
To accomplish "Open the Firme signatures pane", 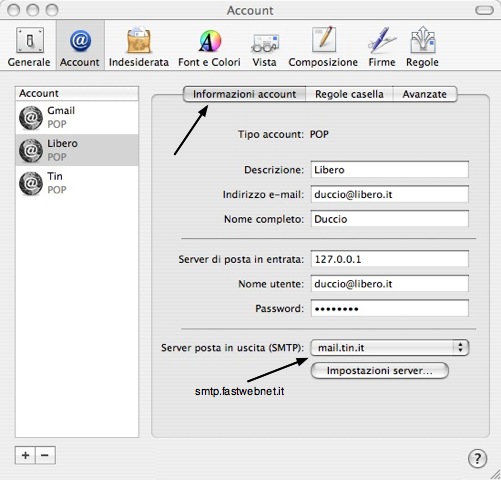I will [x=382, y=47].
